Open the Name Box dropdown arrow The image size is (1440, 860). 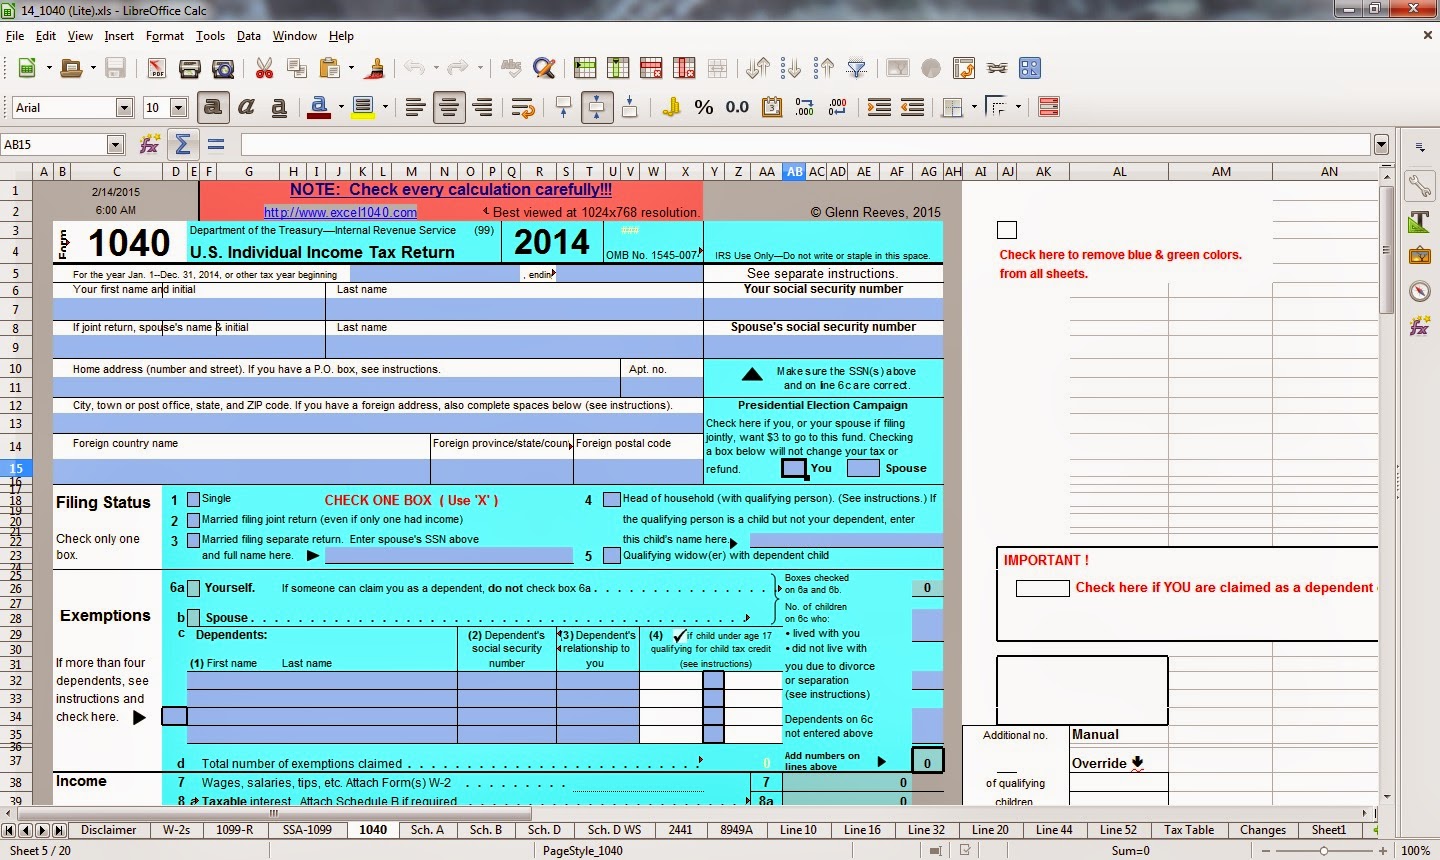(x=115, y=145)
